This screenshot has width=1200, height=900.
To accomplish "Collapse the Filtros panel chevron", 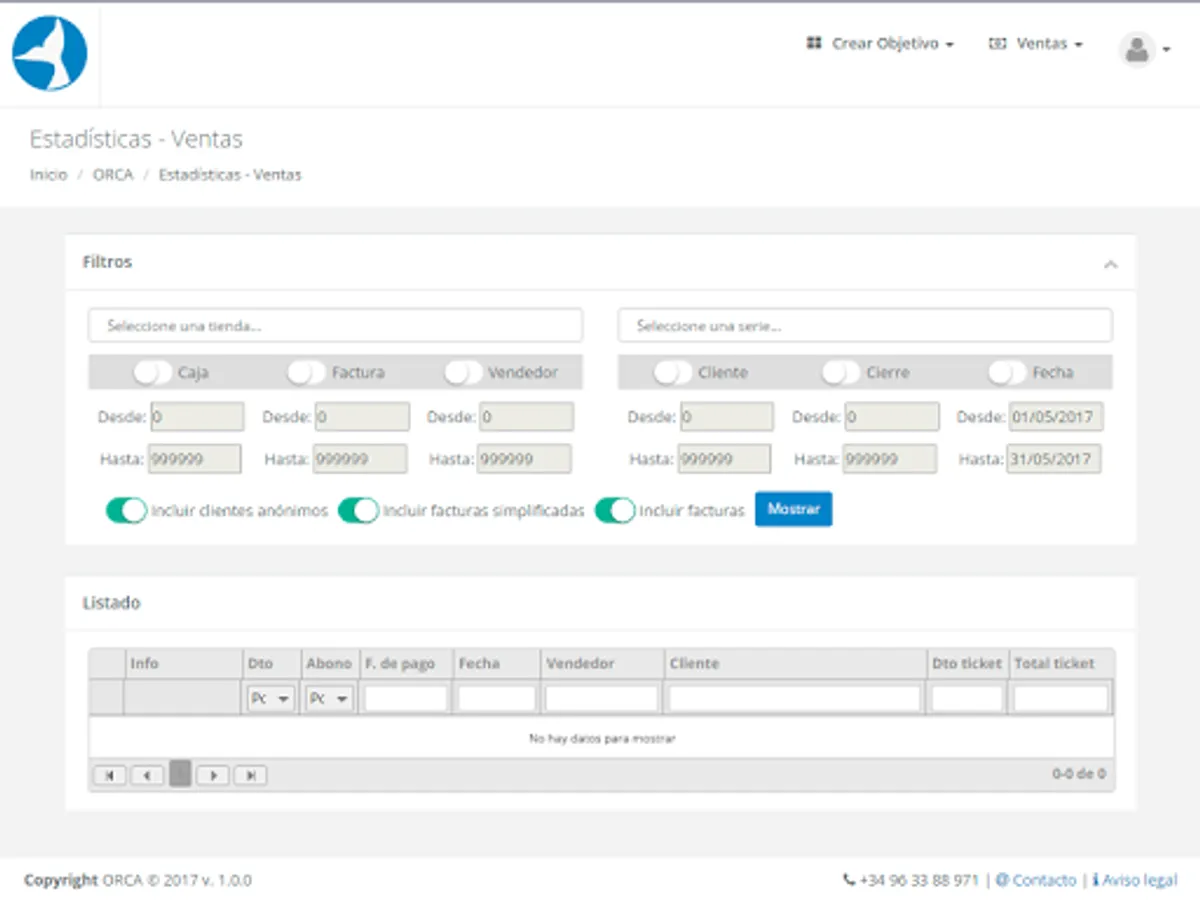I will tap(1110, 265).
